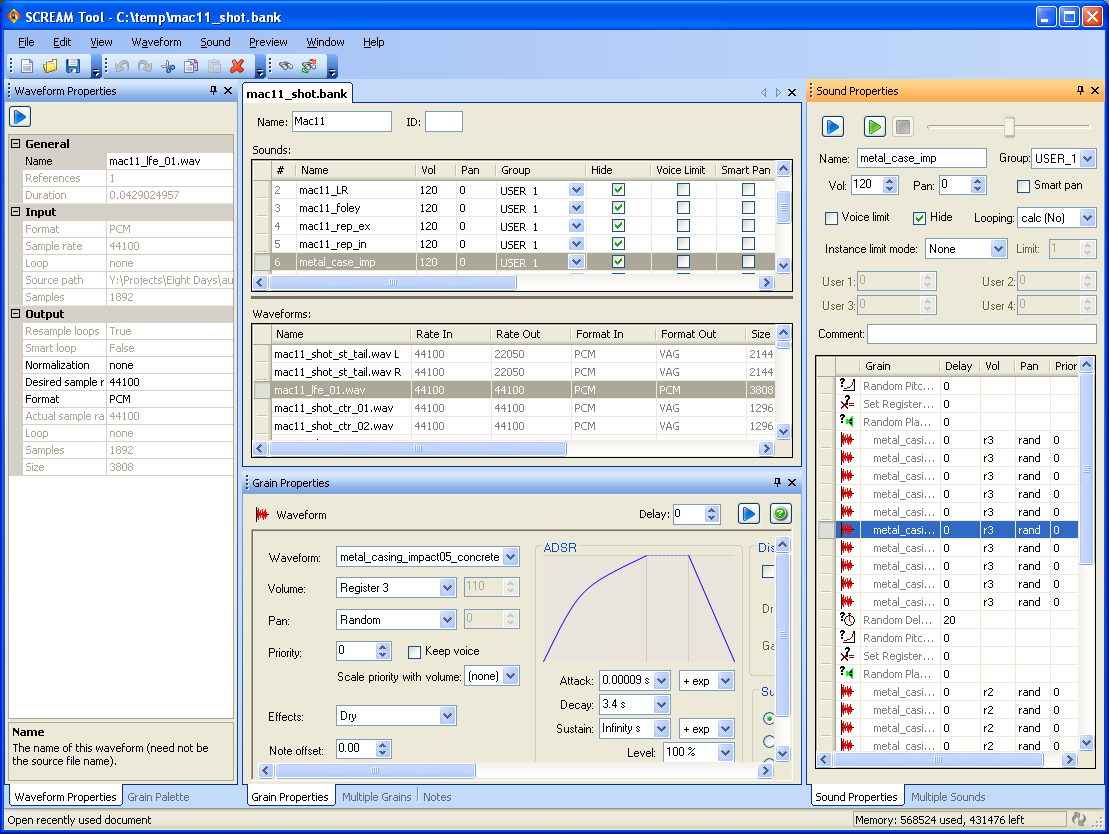Enable Voice Limit for mac11_foley
The width and height of the screenshot is (1109, 834).
(x=683, y=208)
